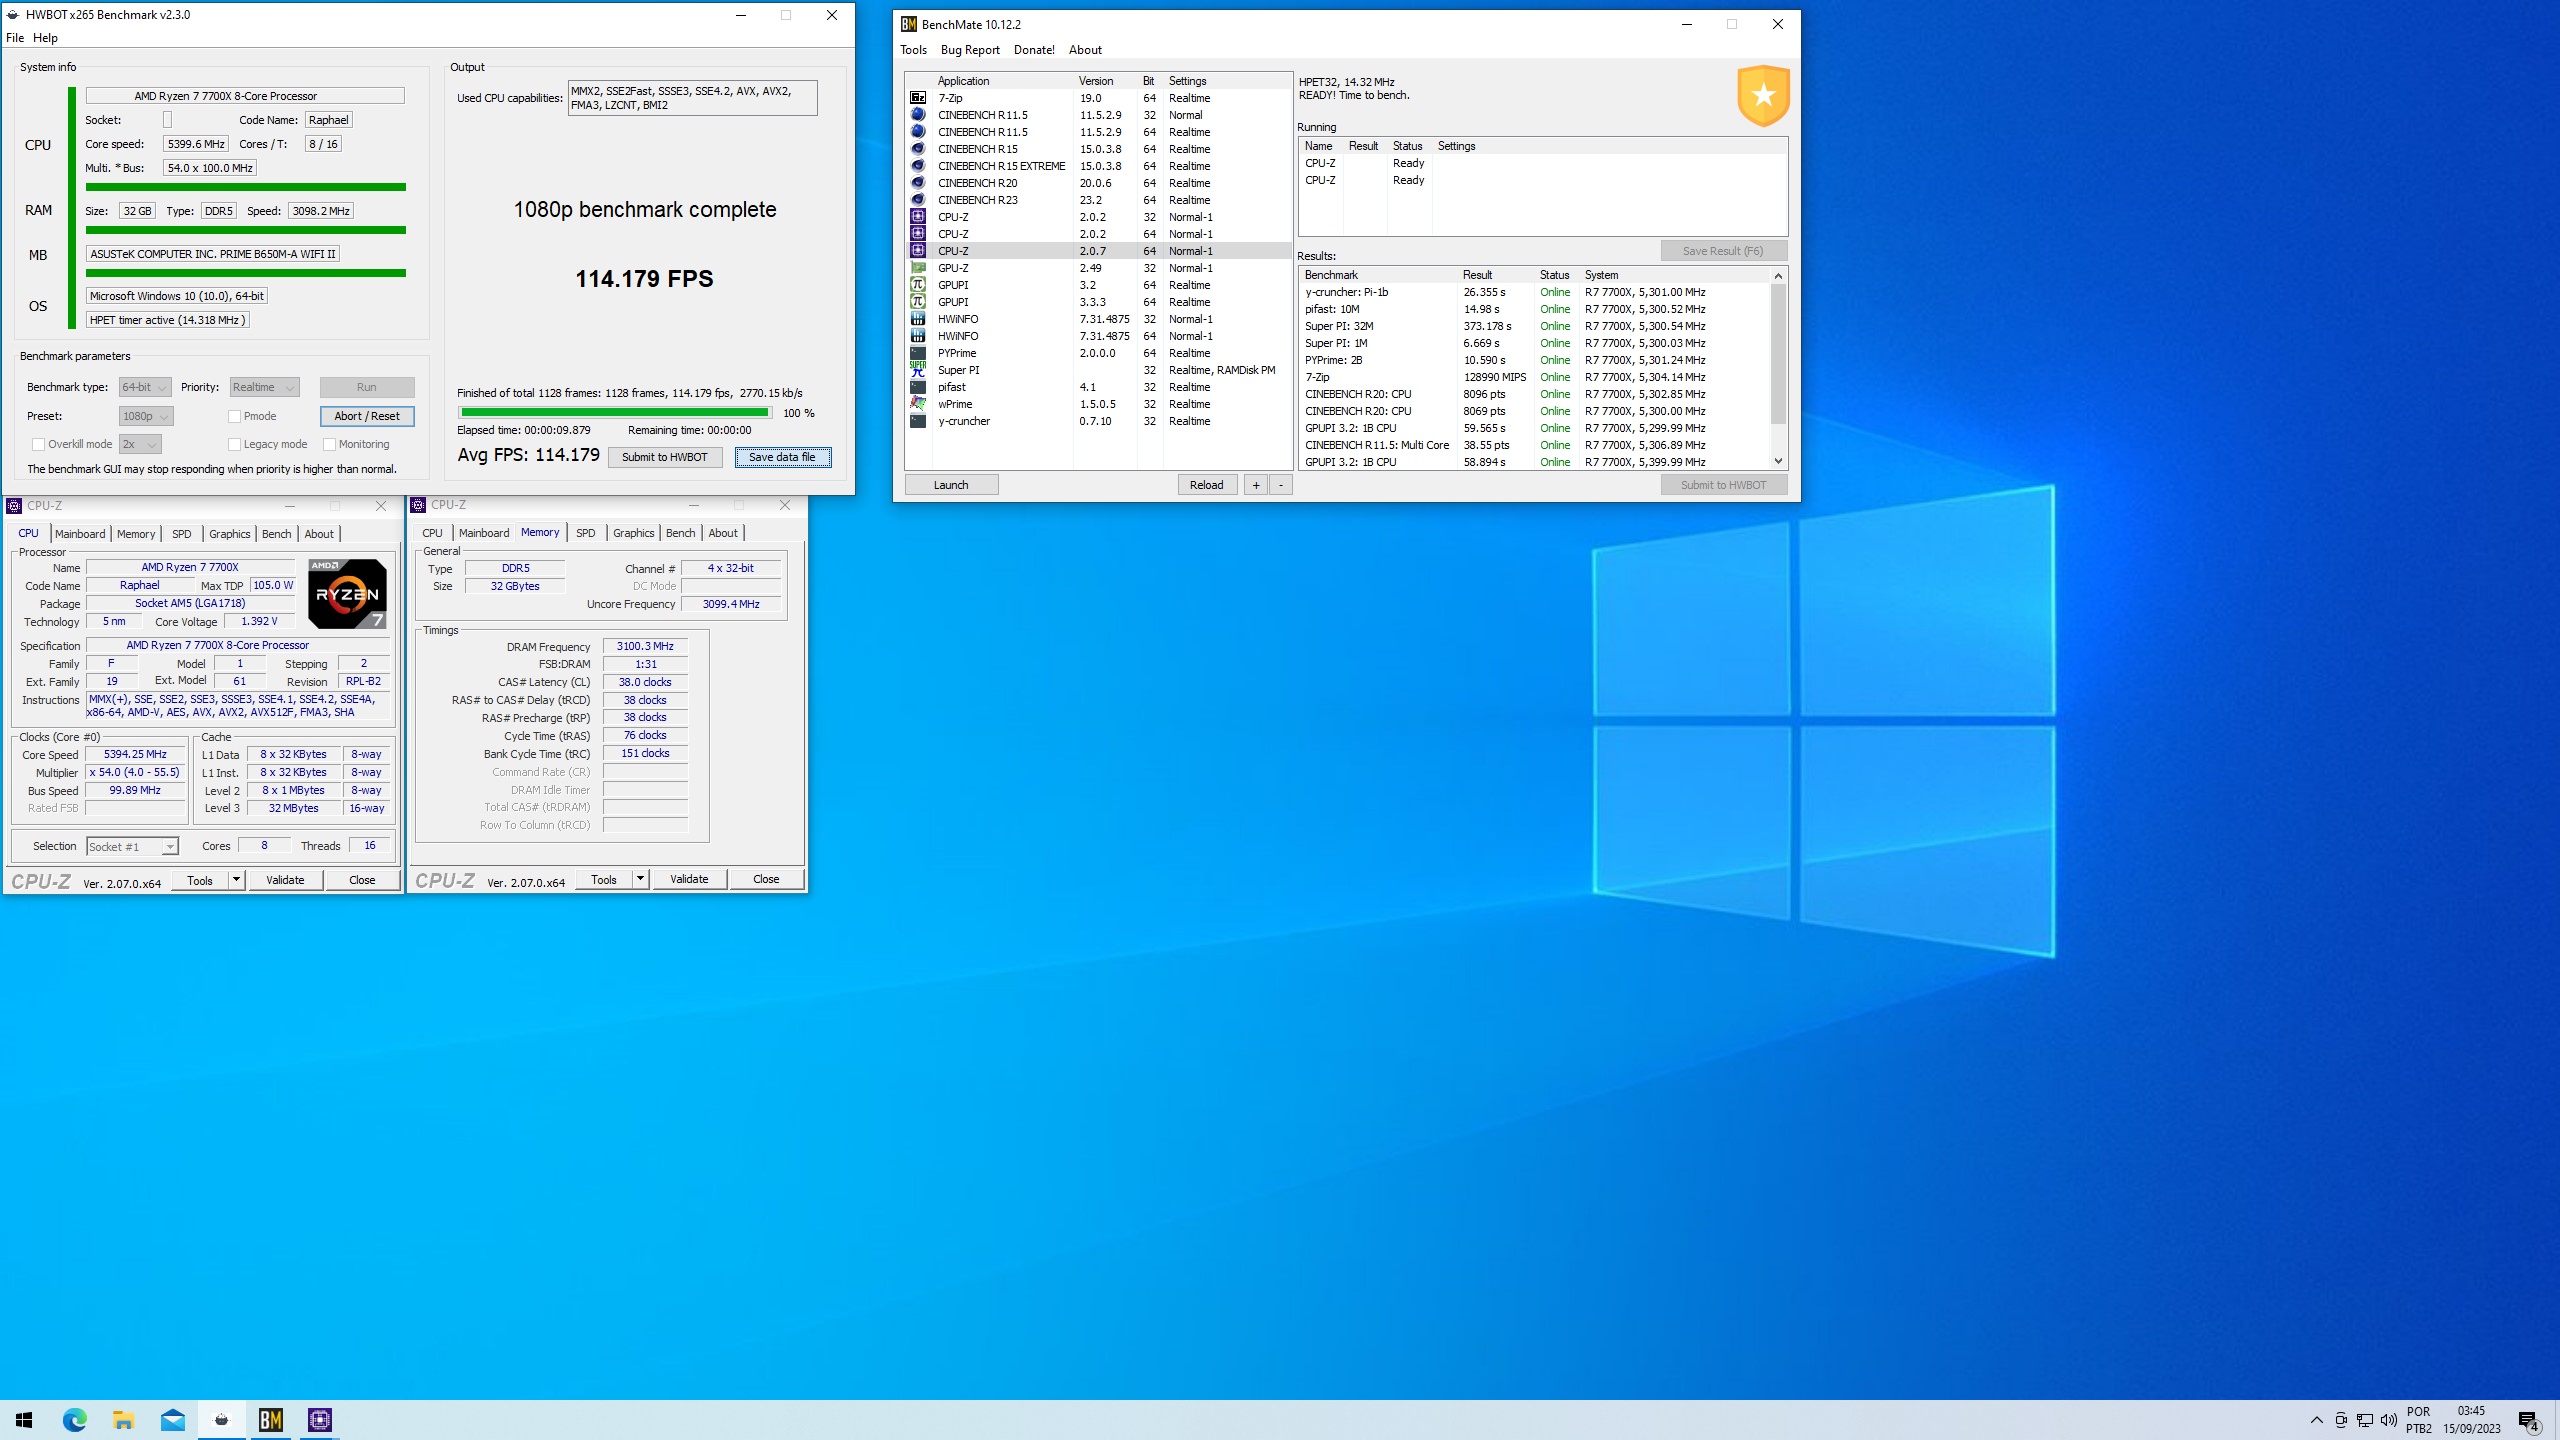Click the GPU-Z application icon

click(x=917, y=268)
